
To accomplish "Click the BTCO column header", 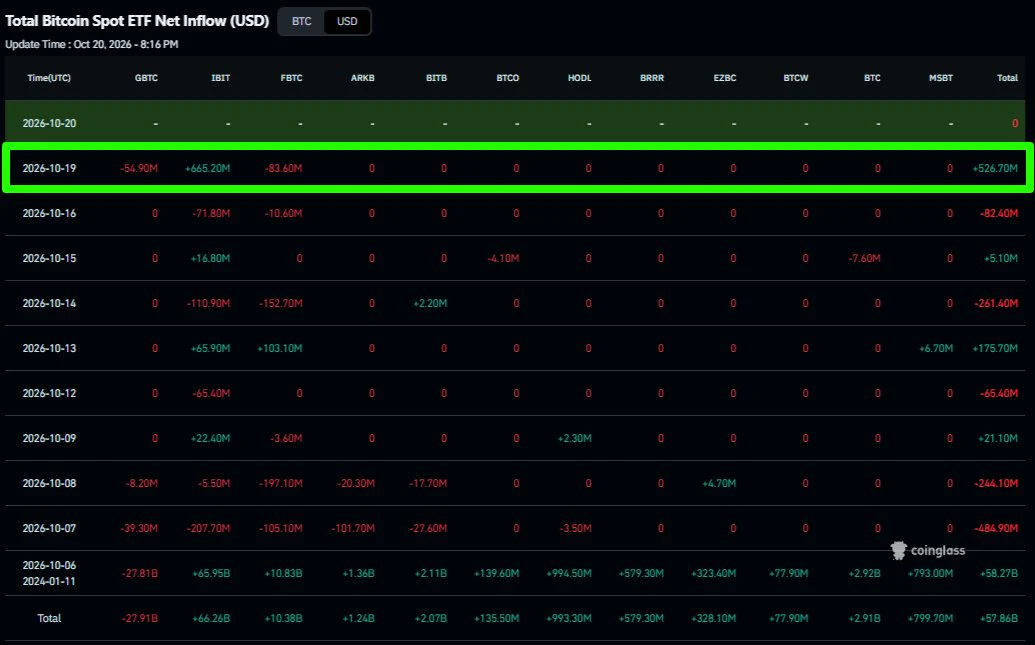I will pos(508,78).
